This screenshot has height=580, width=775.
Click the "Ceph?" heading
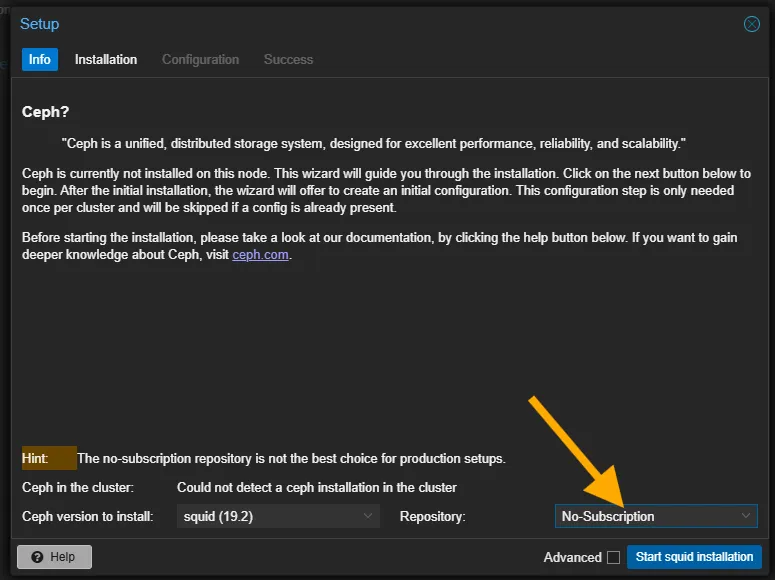click(x=46, y=112)
